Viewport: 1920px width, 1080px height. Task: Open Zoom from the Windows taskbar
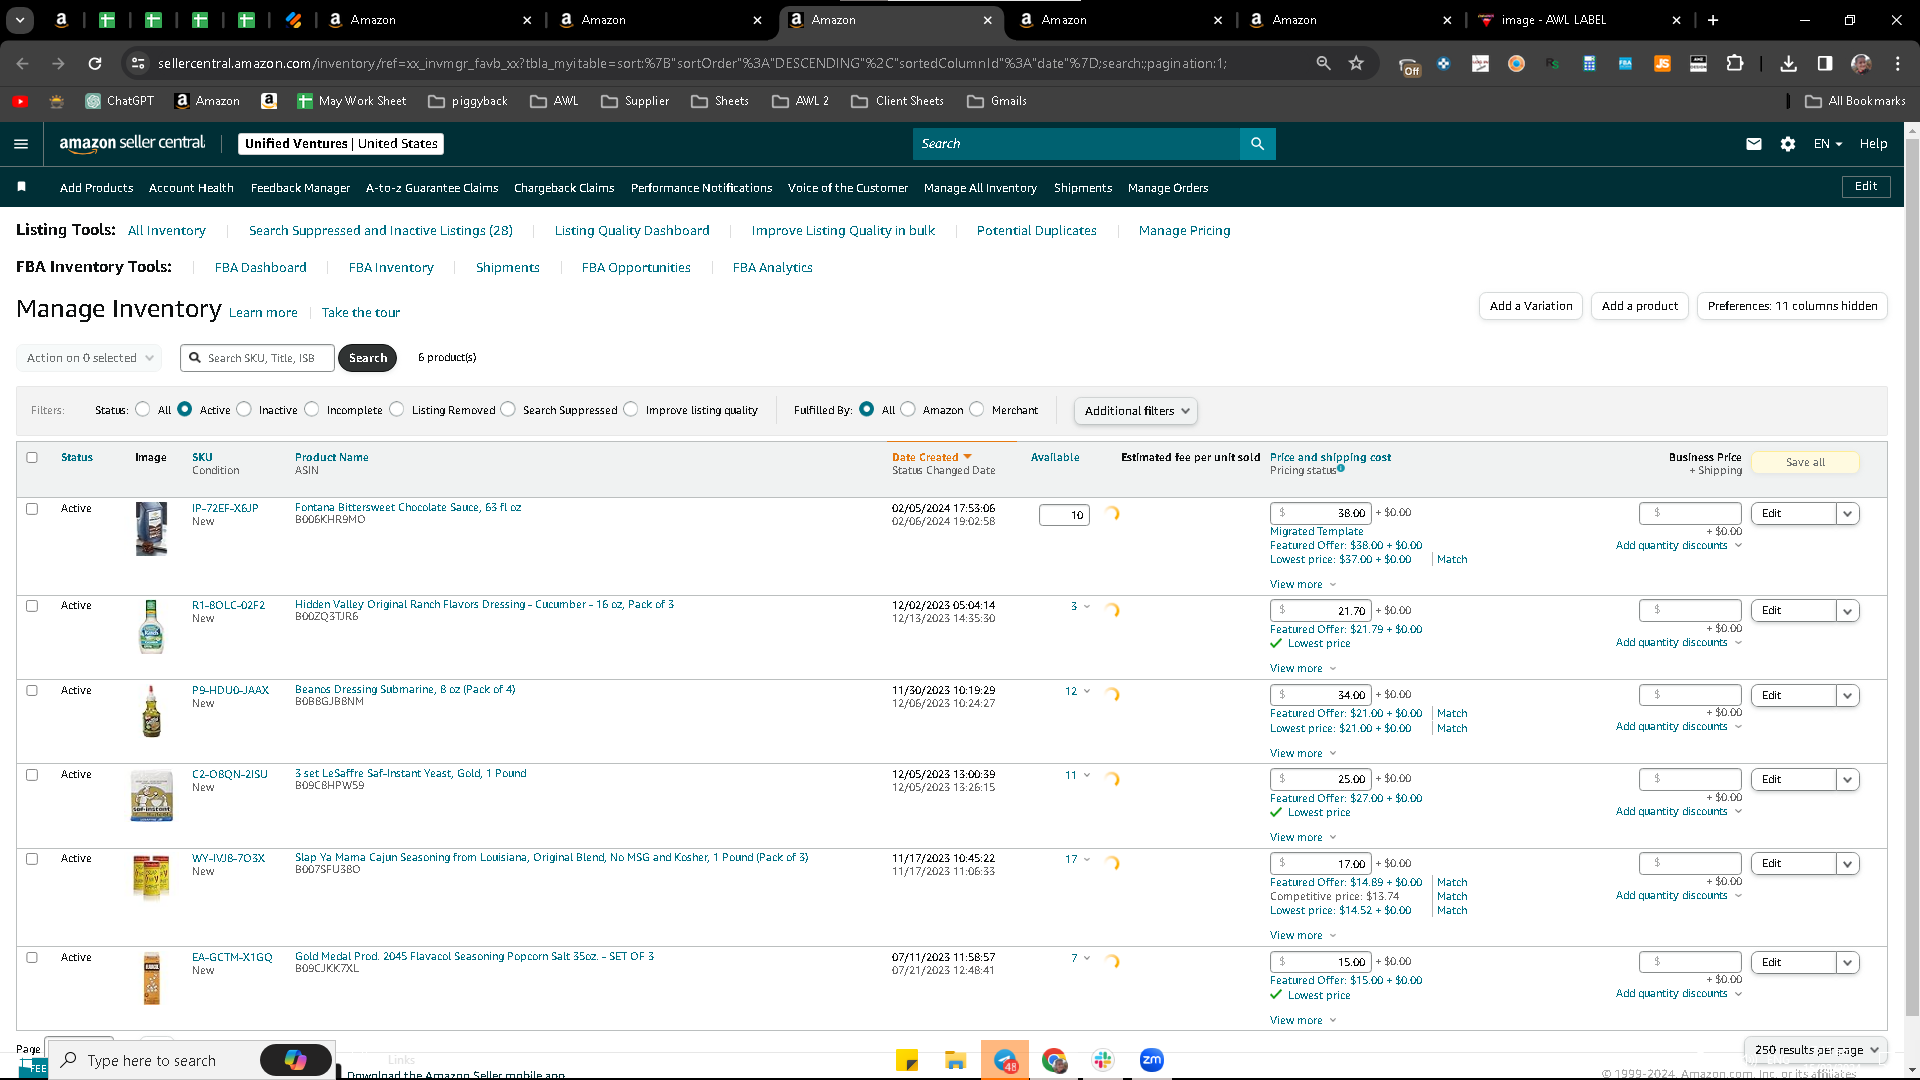point(1152,1060)
